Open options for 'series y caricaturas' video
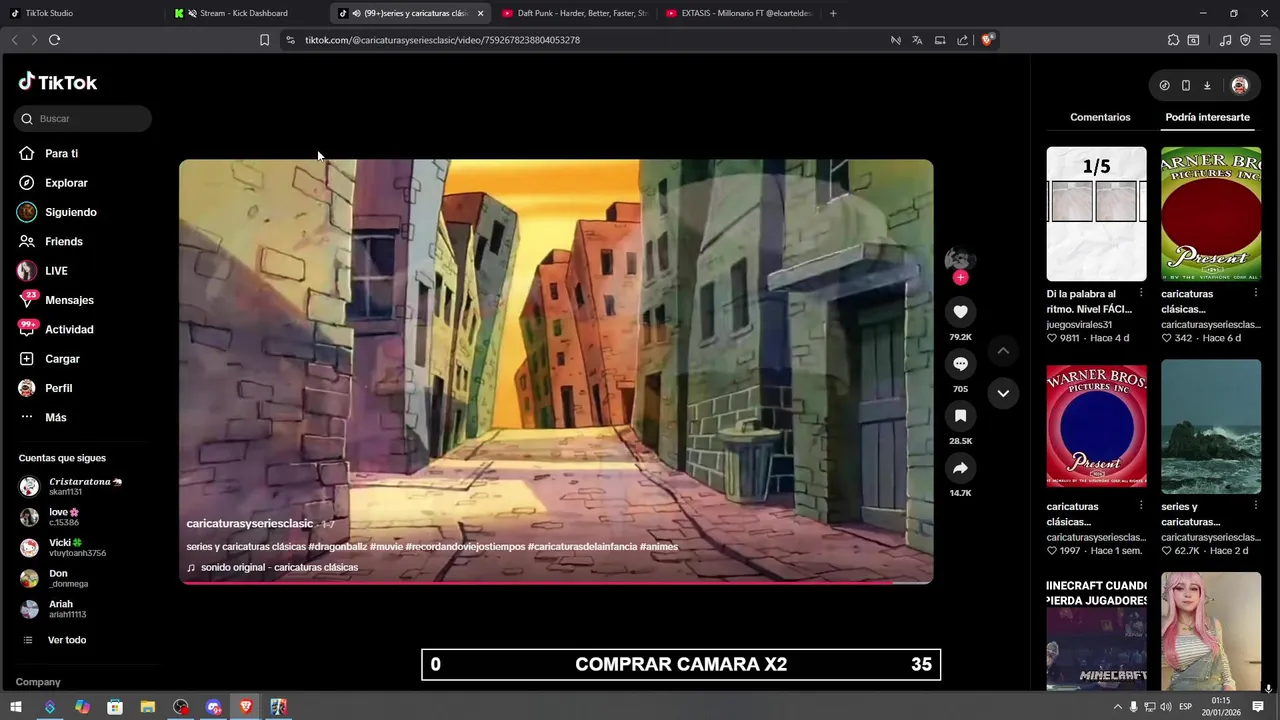Viewport: 1280px width, 720px height. pyautogui.click(x=1256, y=506)
